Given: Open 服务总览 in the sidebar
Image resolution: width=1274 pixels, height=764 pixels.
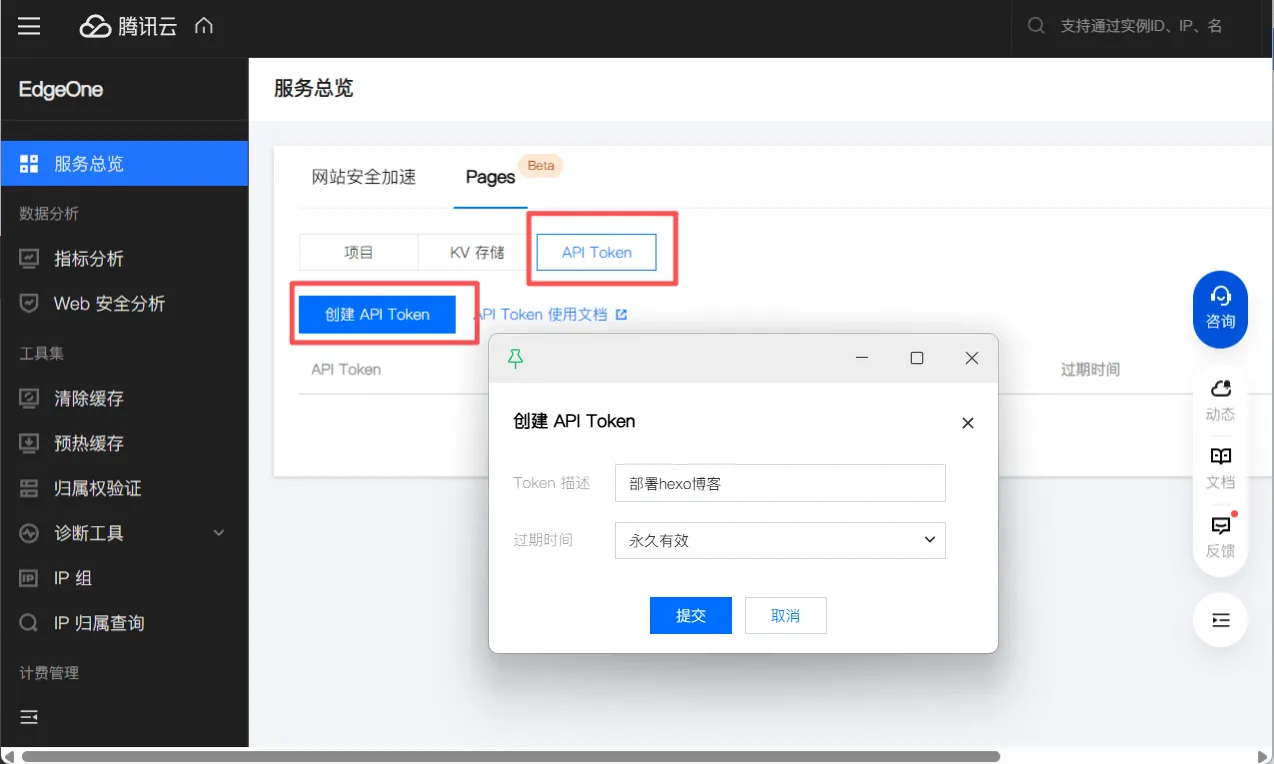Looking at the screenshot, I should click(x=124, y=164).
